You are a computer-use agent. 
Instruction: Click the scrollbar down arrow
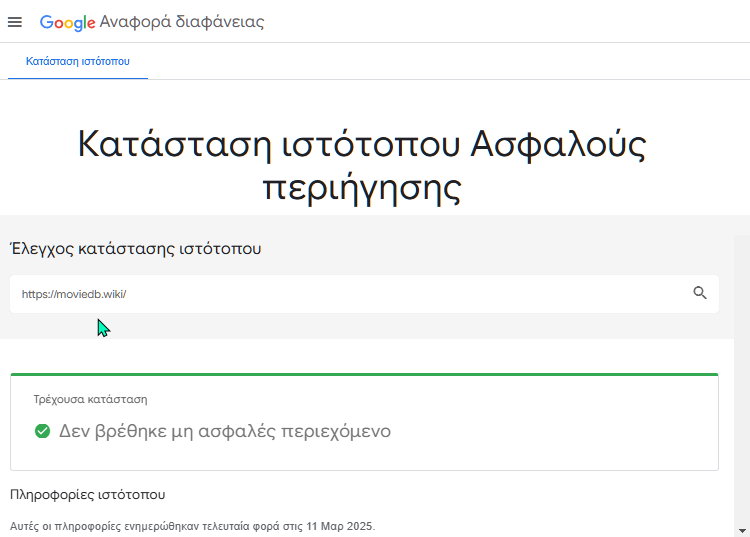click(742, 531)
